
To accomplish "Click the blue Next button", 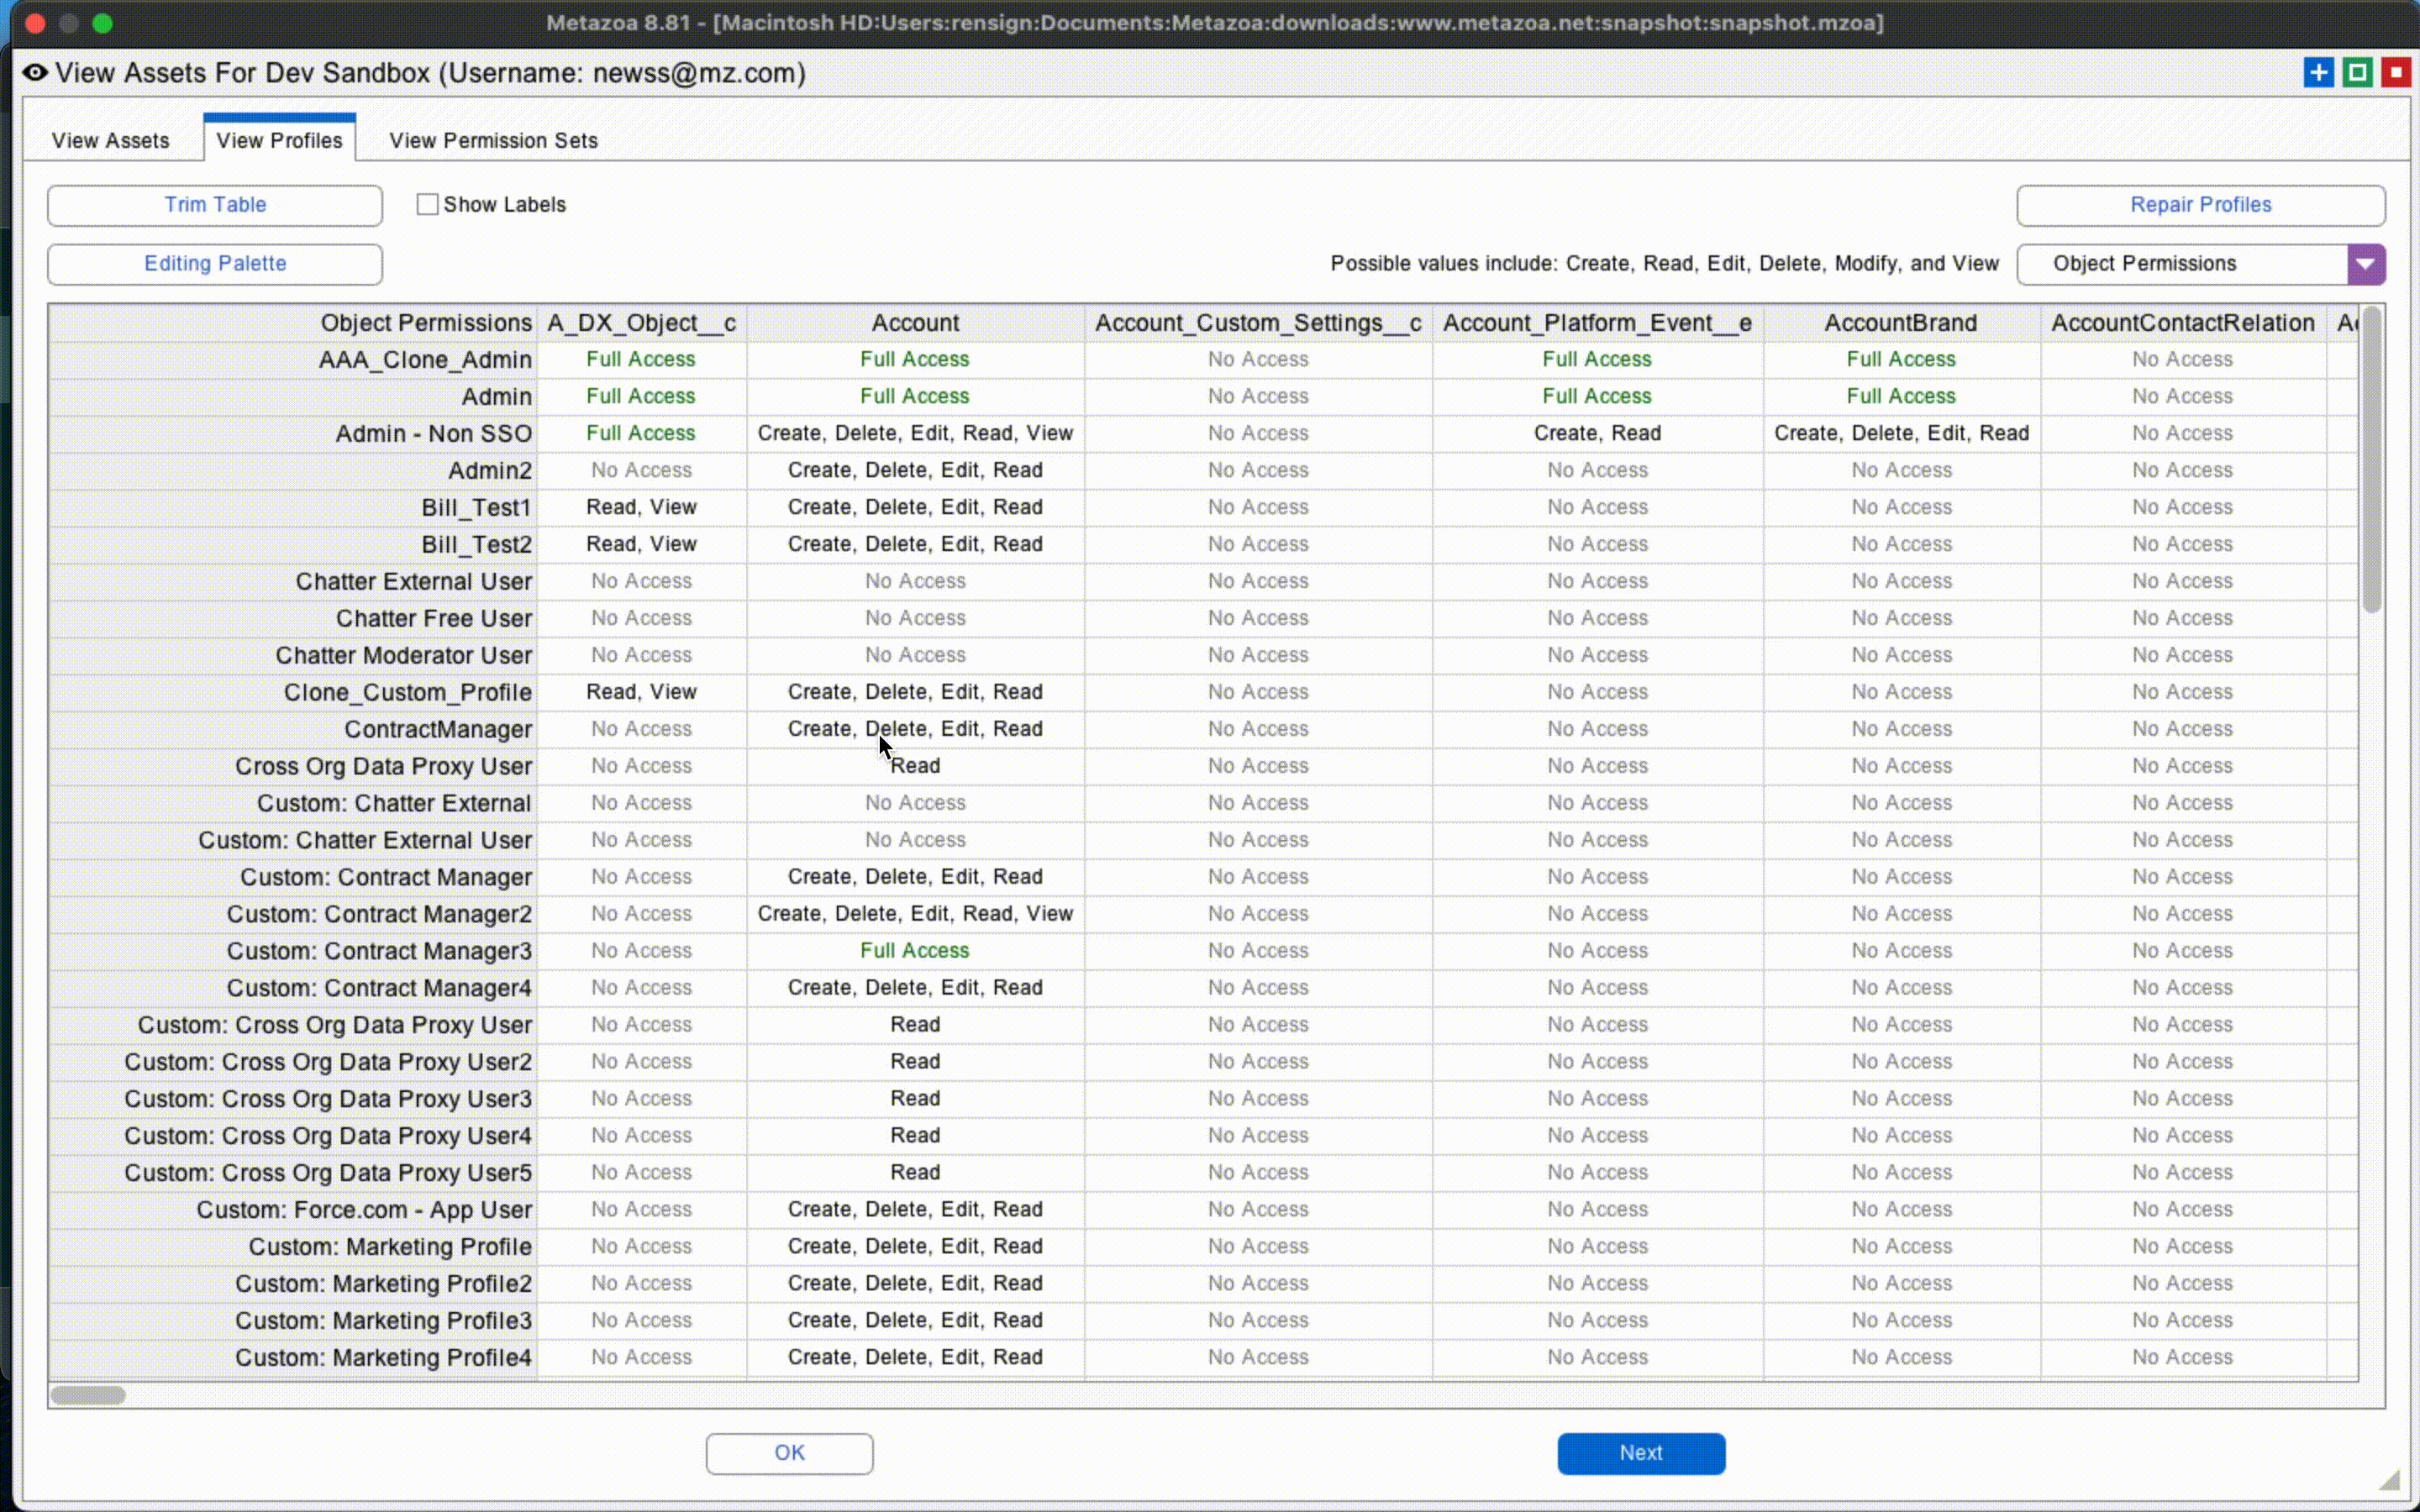I will click(x=1641, y=1453).
